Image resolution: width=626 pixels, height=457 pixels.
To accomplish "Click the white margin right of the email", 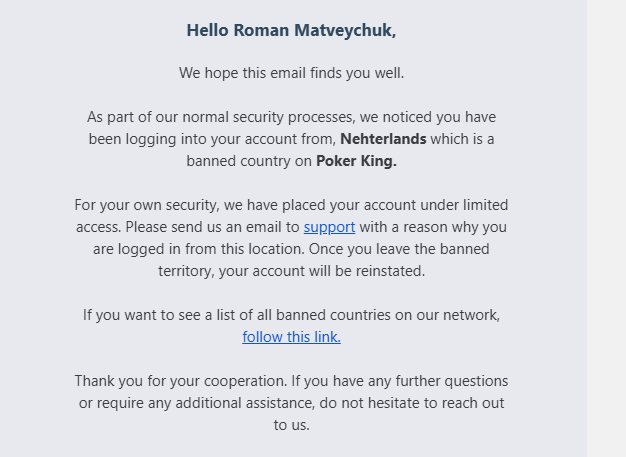I will tap(606, 228).
